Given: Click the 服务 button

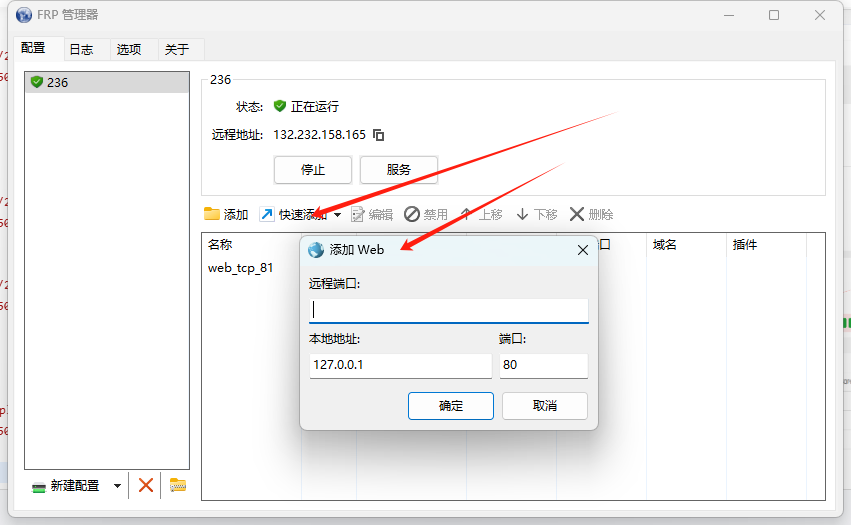Looking at the screenshot, I should [398, 169].
